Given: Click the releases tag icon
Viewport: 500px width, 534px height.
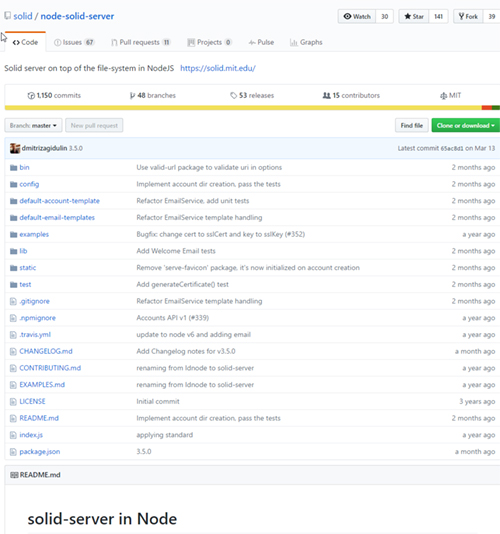Looking at the screenshot, I should pyautogui.click(x=233, y=96).
